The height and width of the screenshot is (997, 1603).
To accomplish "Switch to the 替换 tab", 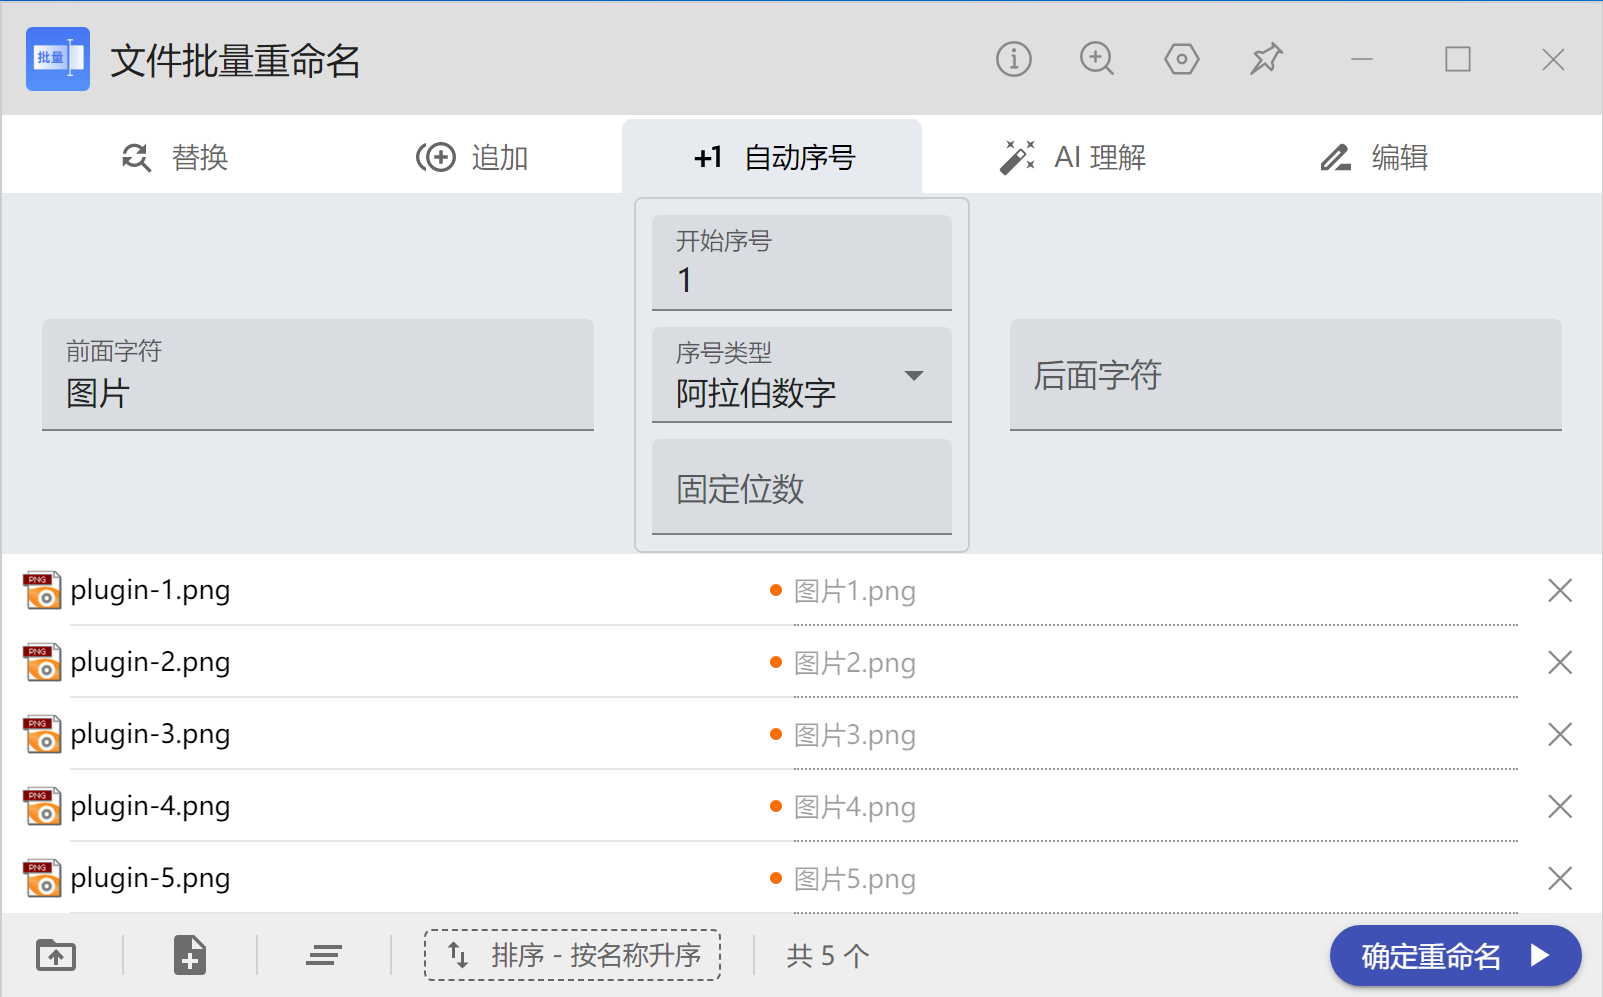I will [176, 157].
